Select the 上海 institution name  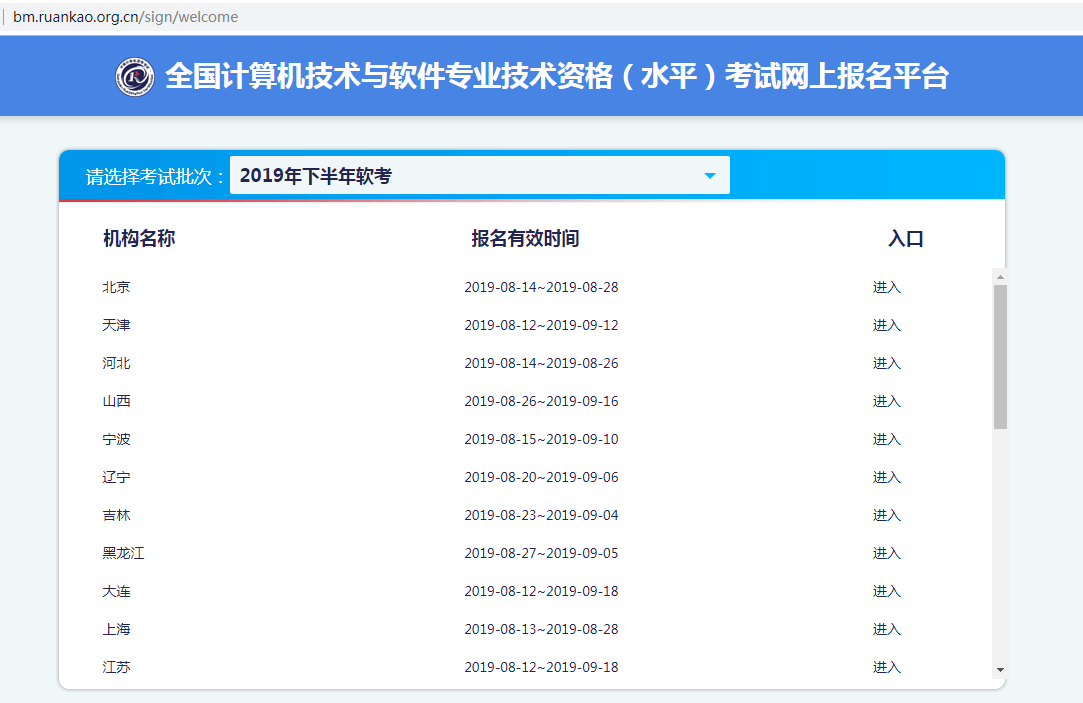[116, 629]
